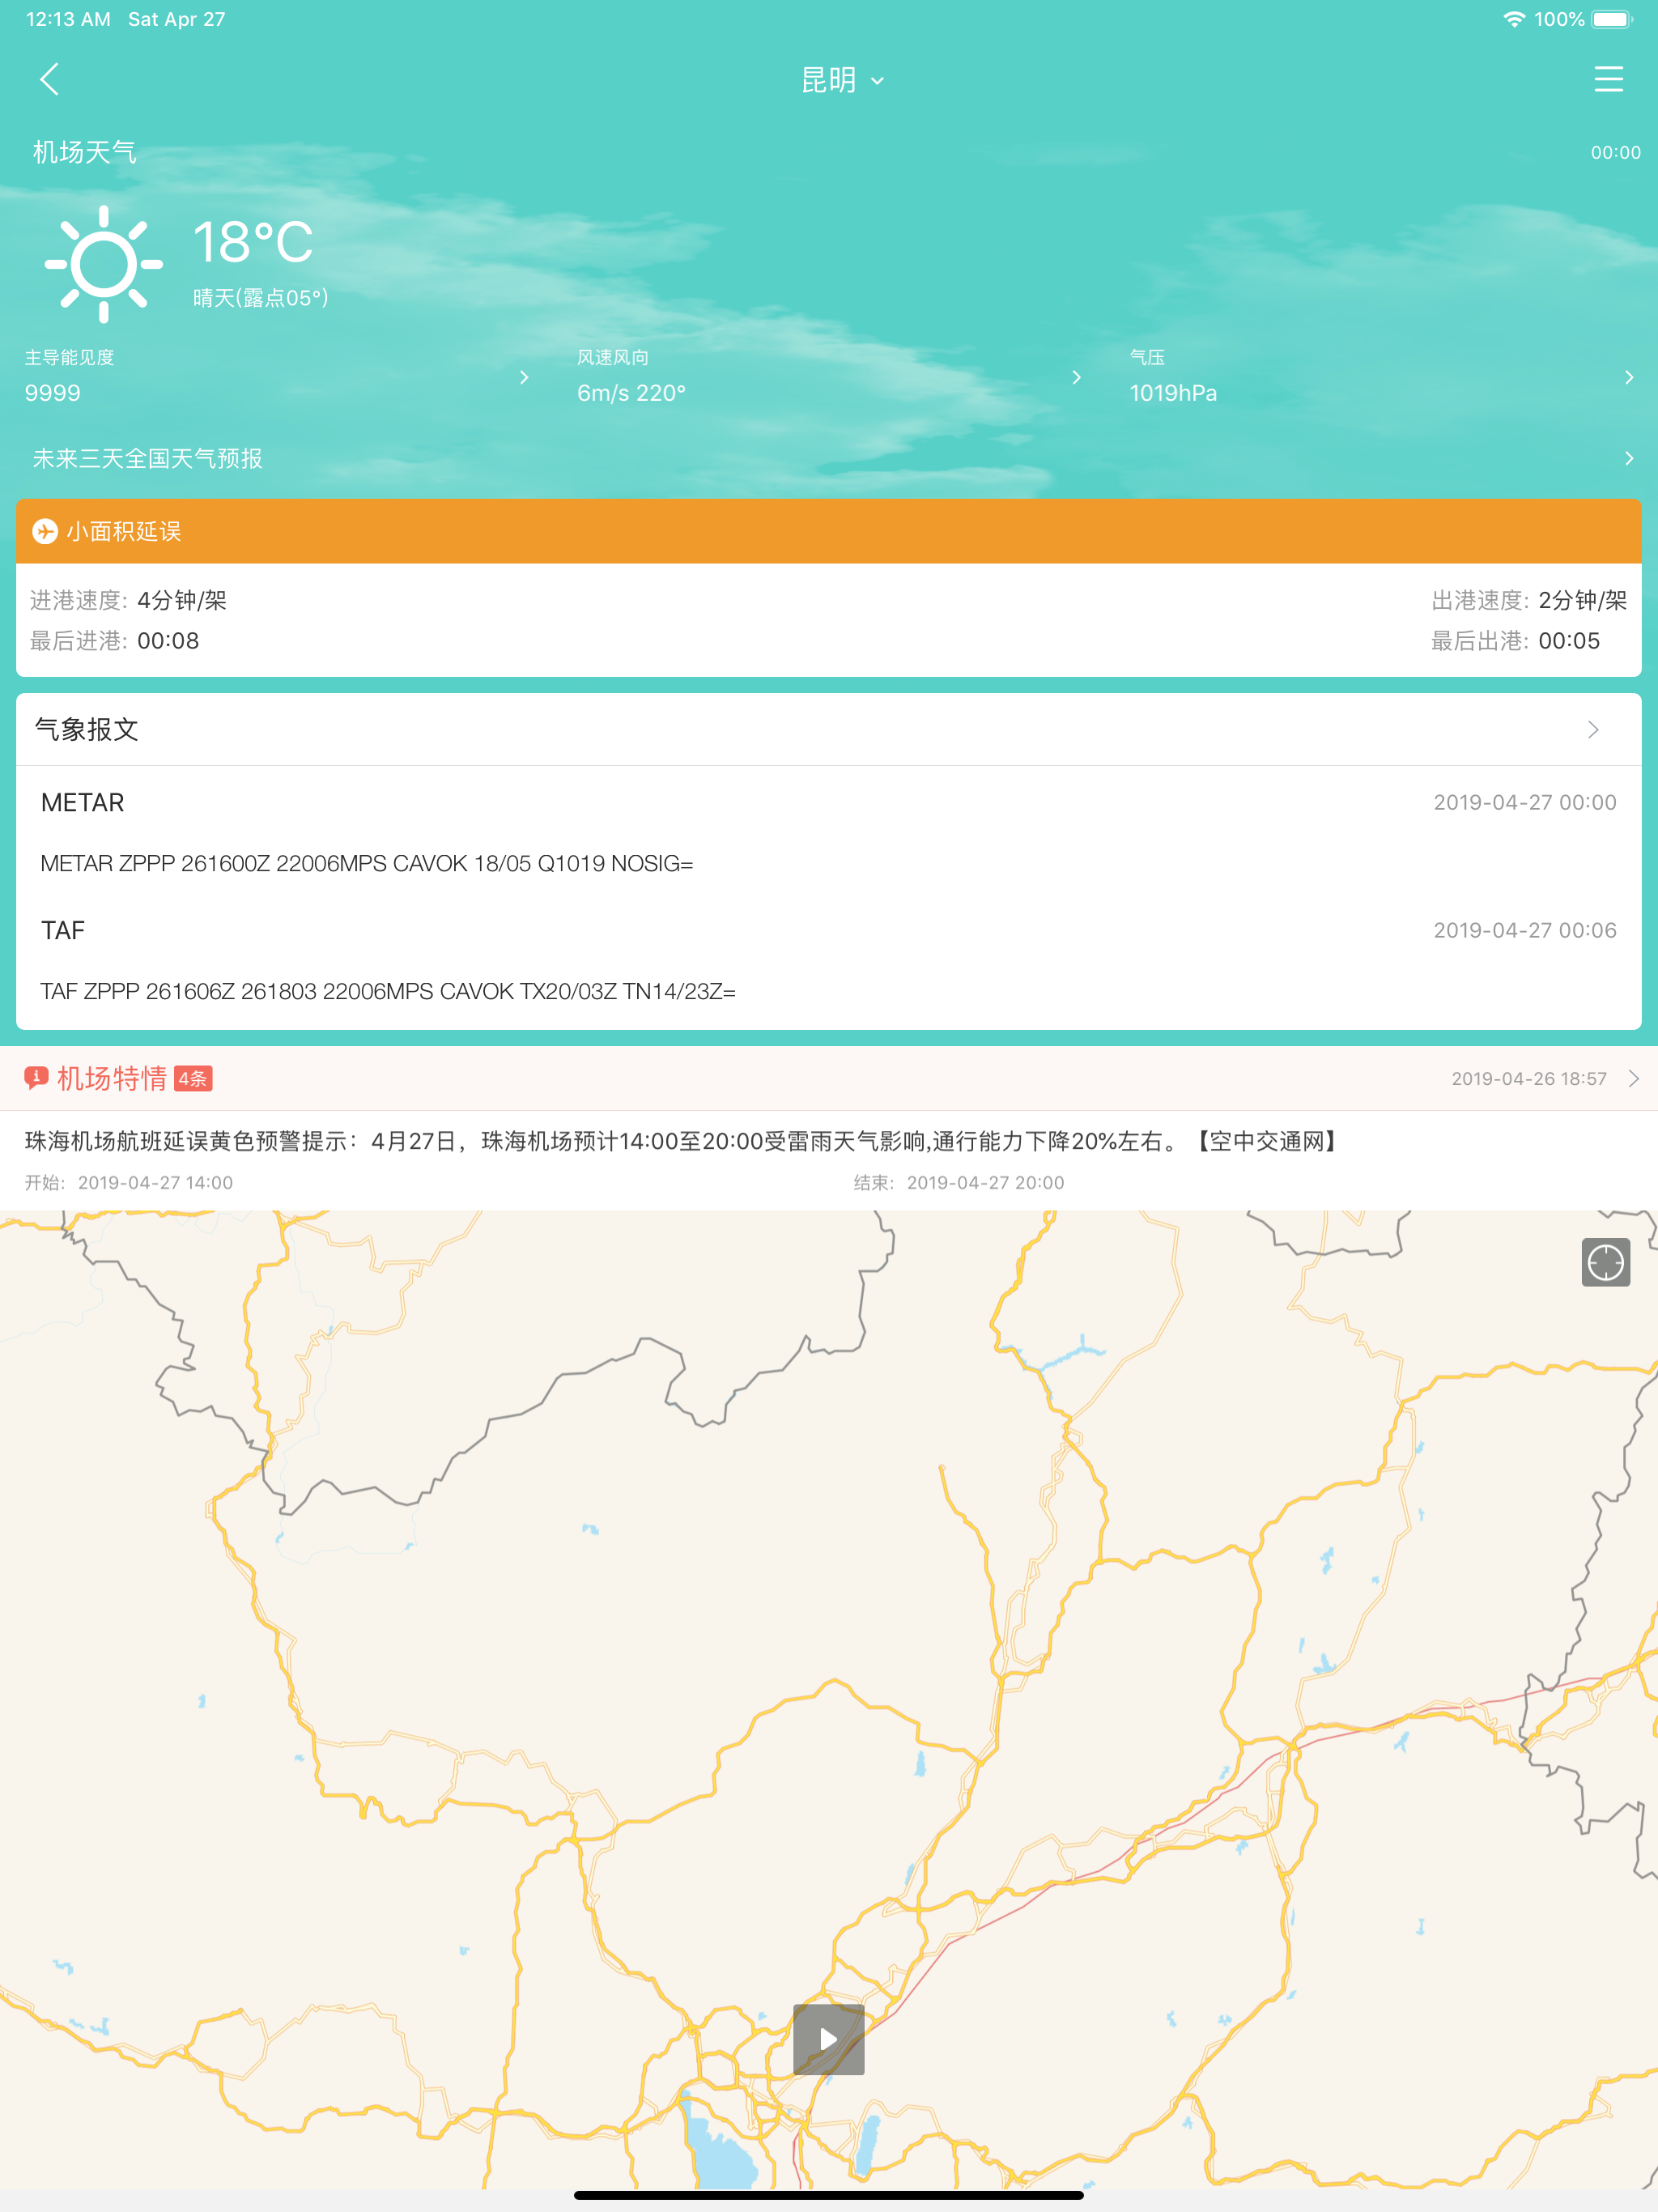Expand the 气压 pressure details chevron
The width and height of the screenshot is (1658, 2212).
point(1629,377)
